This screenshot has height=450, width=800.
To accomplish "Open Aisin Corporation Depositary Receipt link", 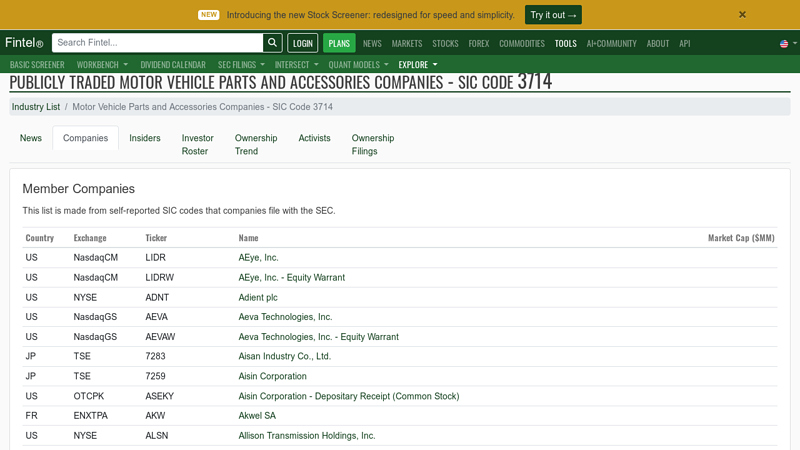I will (x=348, y=396).
